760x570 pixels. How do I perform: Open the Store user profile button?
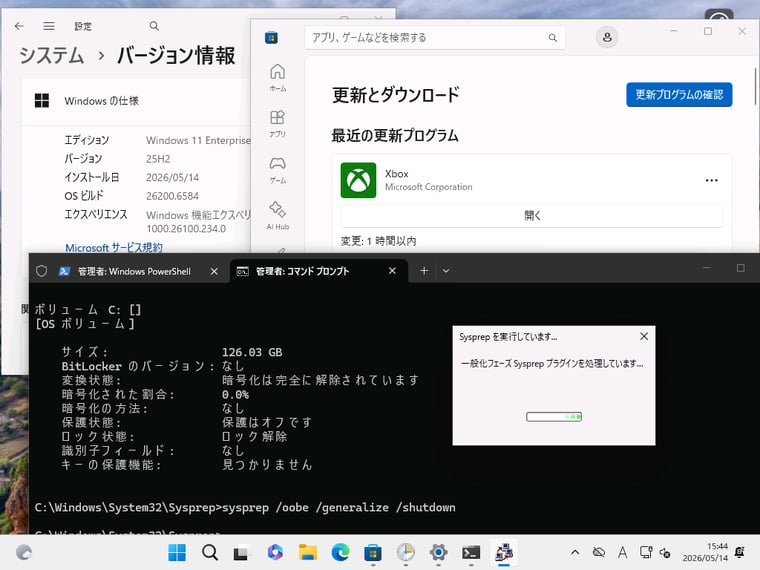[607, 37]
